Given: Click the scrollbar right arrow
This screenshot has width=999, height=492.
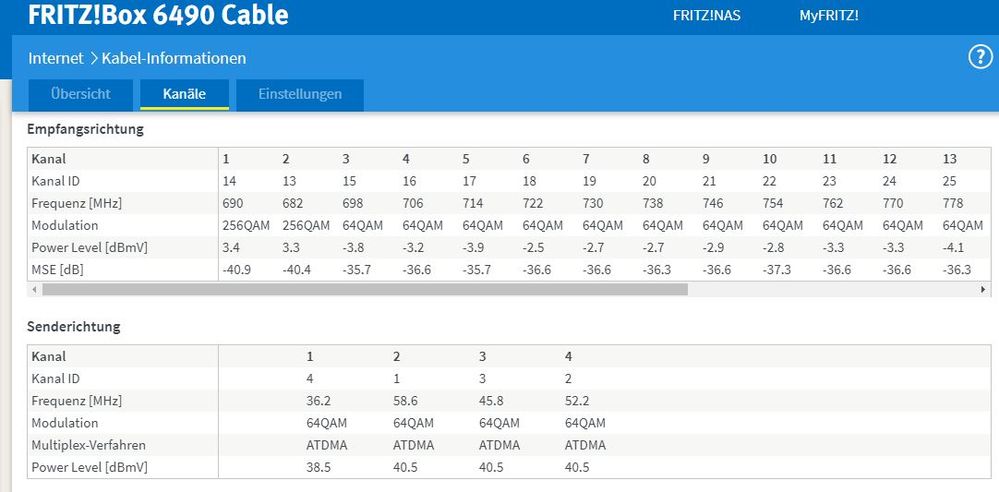Looking at the screenshot, I should (x=984, y=289).
